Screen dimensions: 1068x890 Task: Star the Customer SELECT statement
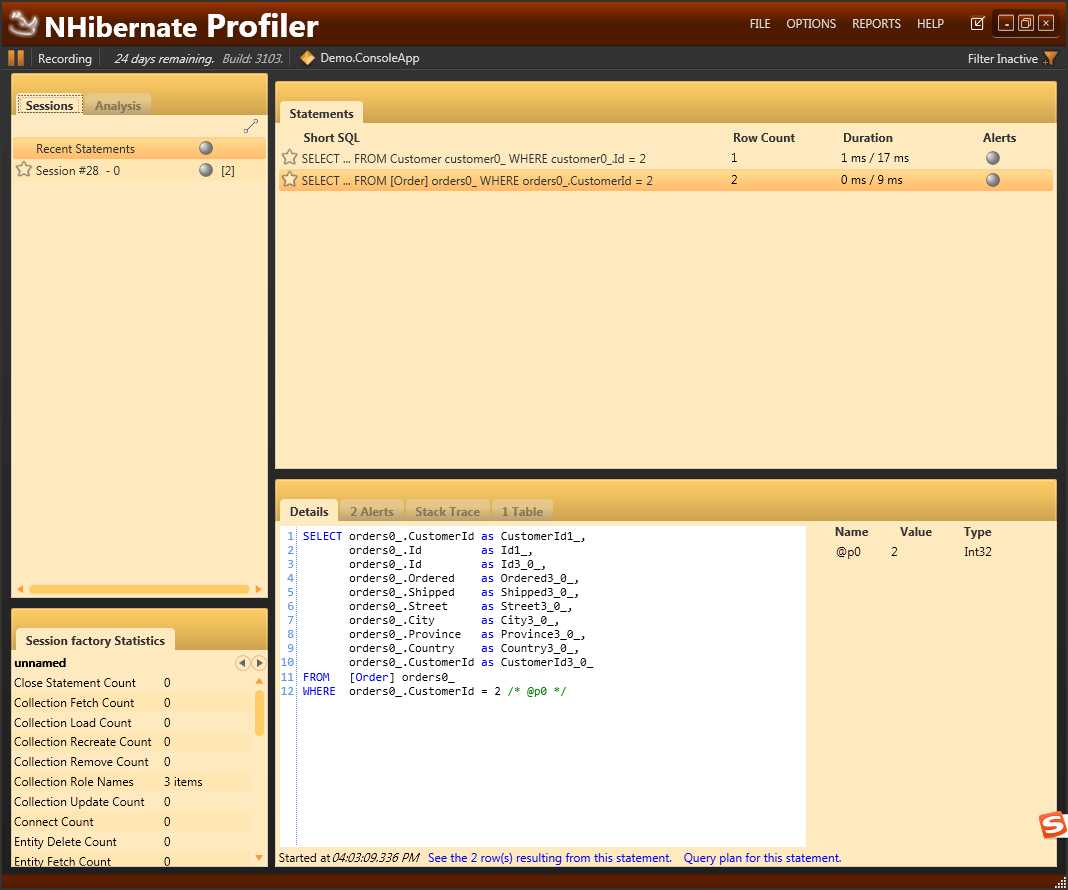289,157
